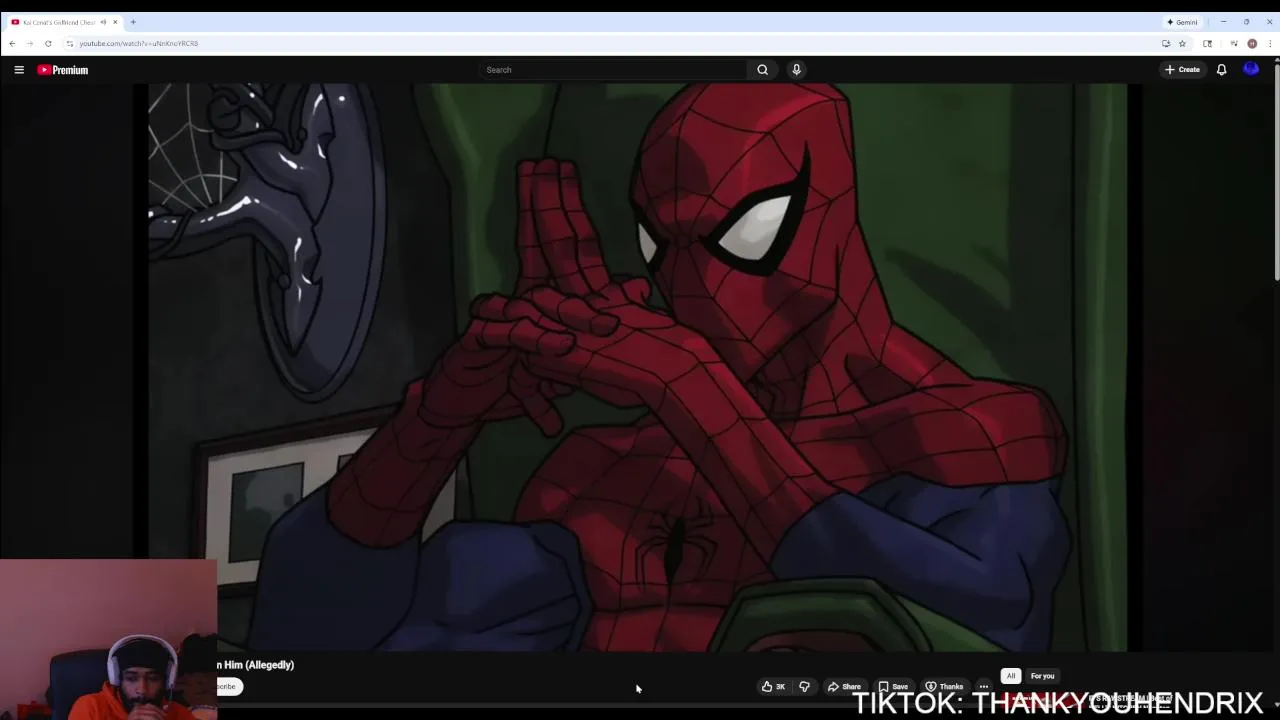Focus the YouTube search field
This screenshot has width=1280, height=720.
point(613,70)
